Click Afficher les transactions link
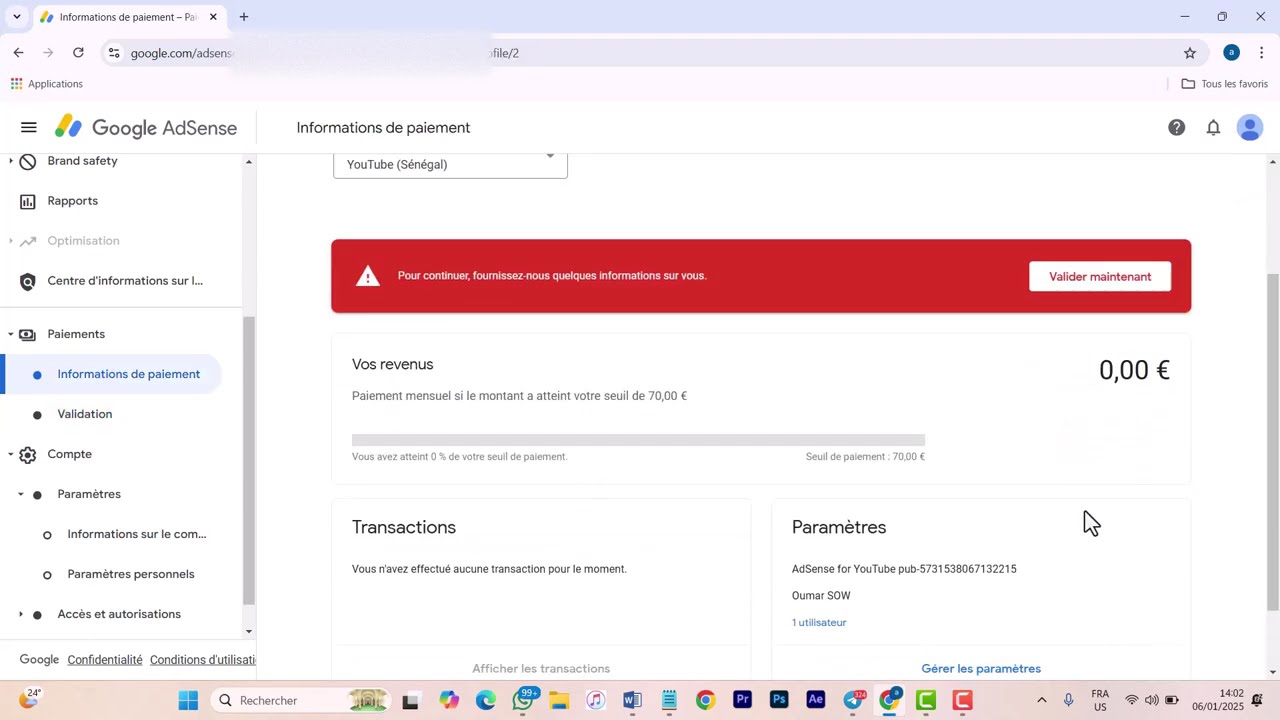The width and height of the screenshot is (1280, 720). (x=541, y=668)
